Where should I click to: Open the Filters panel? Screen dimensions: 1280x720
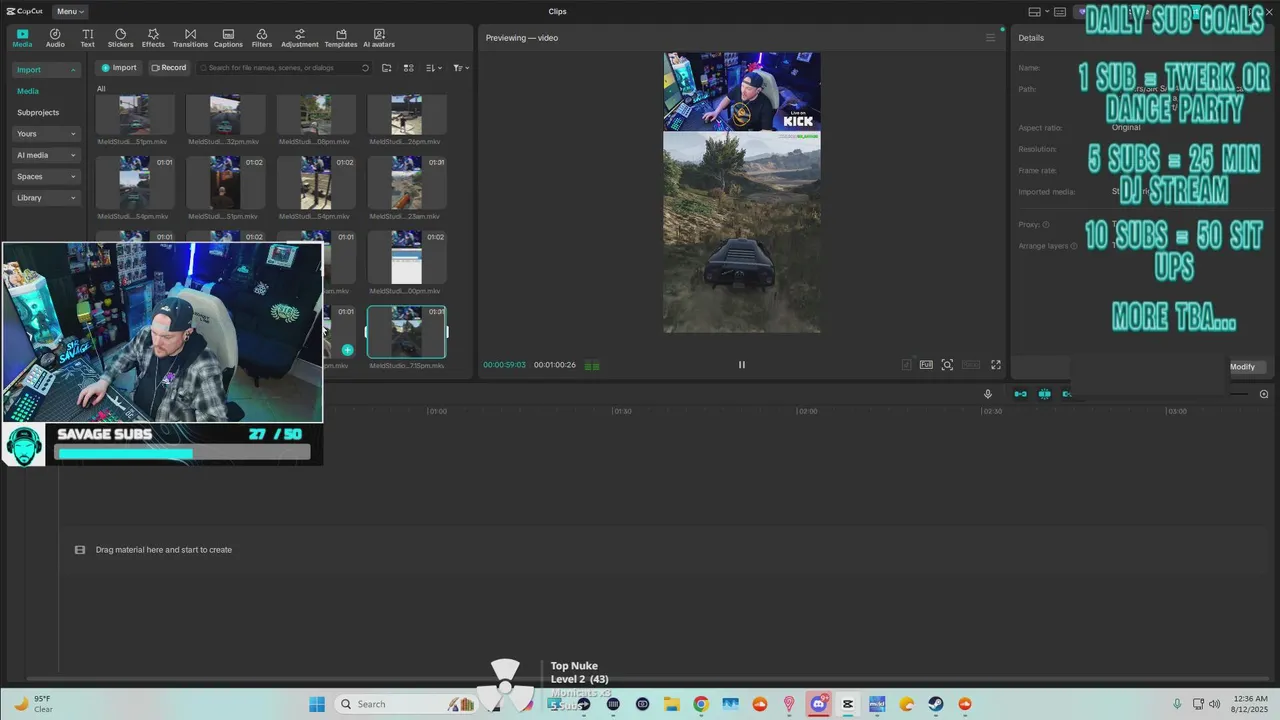pos(262,38)
